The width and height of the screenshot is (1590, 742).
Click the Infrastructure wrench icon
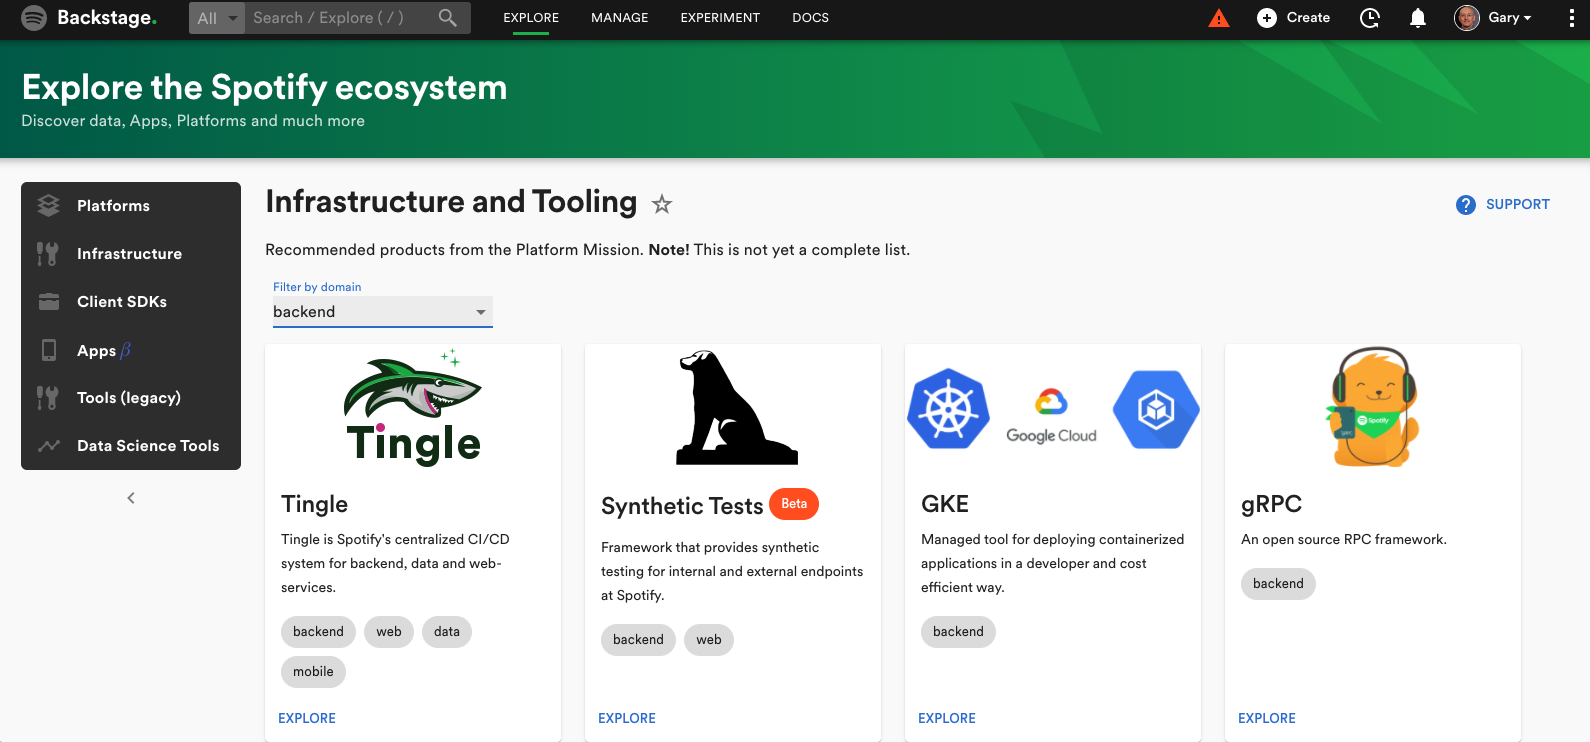(x=48, y=254)
